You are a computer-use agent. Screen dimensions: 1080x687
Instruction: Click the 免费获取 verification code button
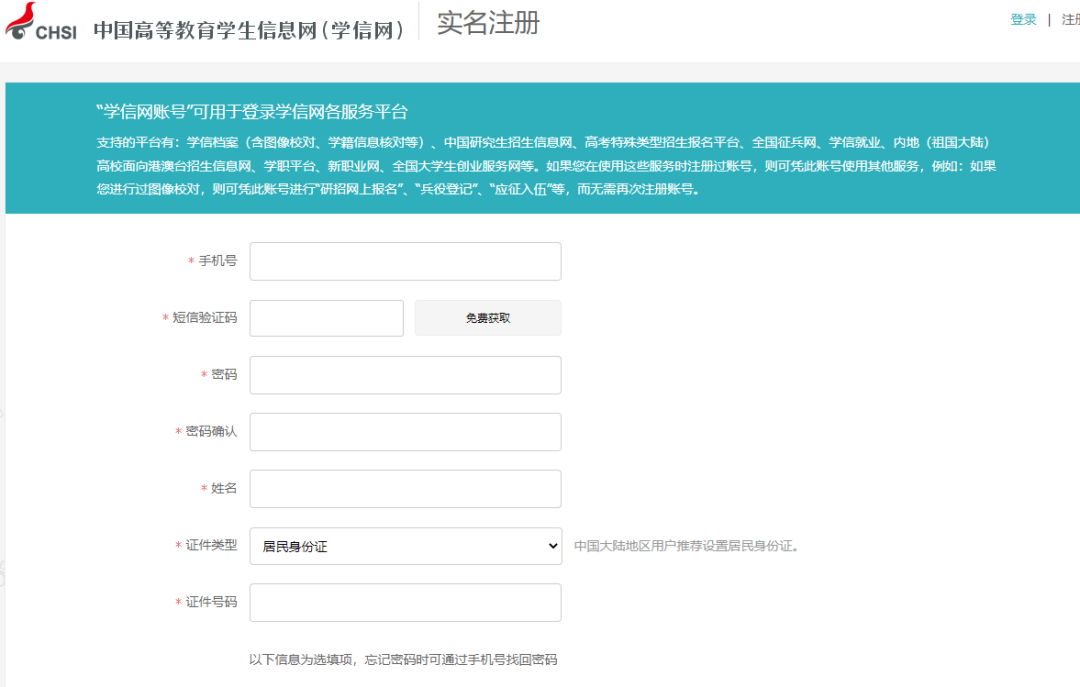coord(487,317)
